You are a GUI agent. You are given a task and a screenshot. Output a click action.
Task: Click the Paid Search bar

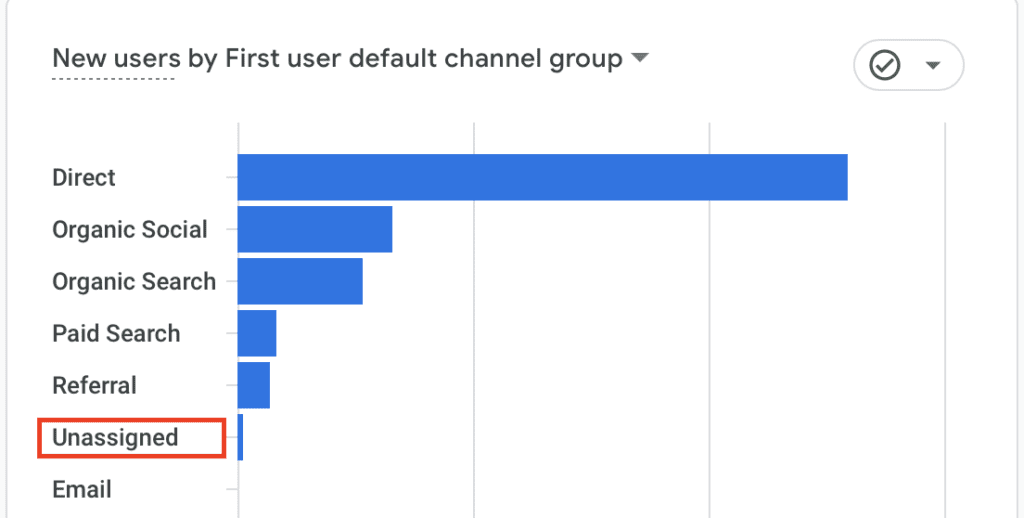tap(257, 333)
